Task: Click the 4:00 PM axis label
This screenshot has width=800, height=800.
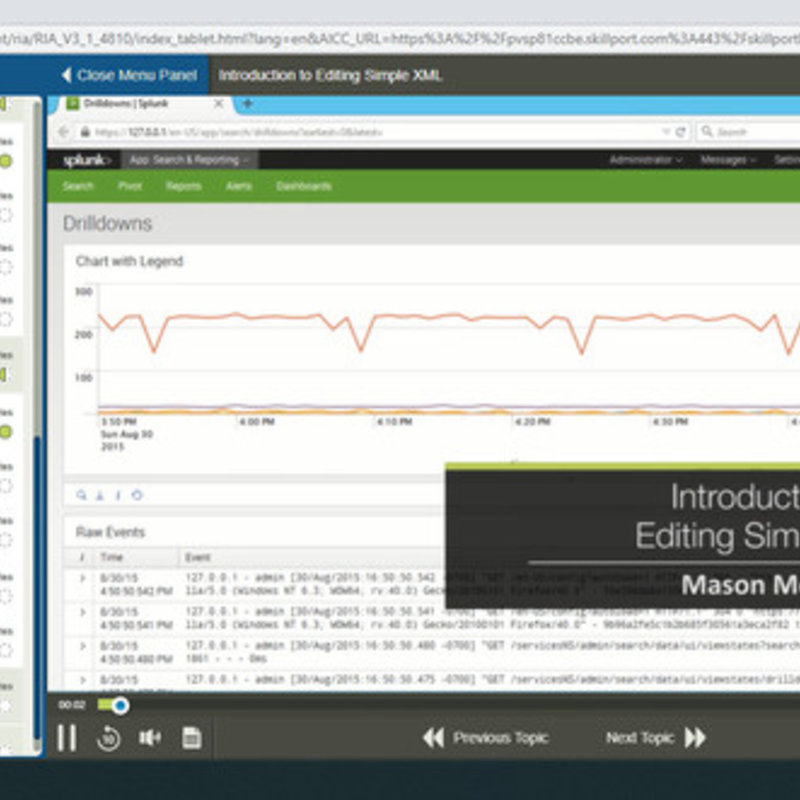Action: click(258, 422)
